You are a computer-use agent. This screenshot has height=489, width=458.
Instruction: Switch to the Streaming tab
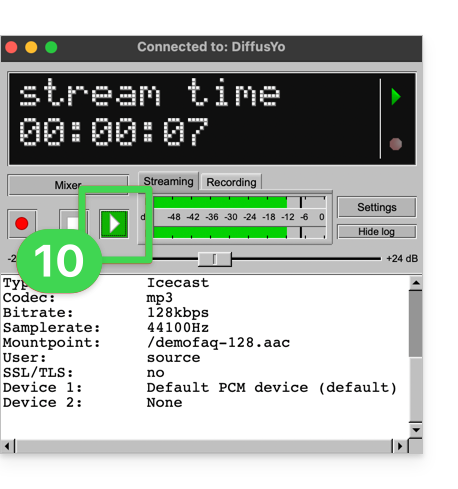(168, 181)
